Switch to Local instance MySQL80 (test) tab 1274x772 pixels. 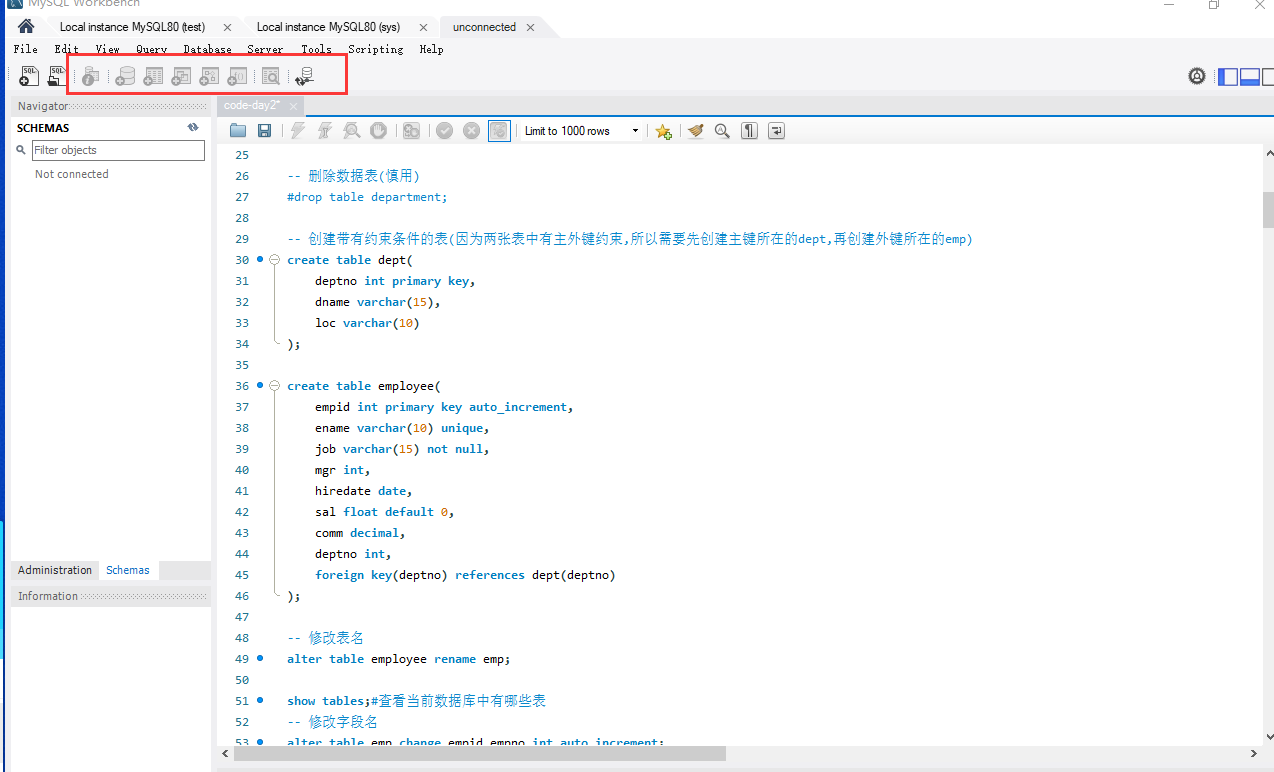click(x=132, y=27)
